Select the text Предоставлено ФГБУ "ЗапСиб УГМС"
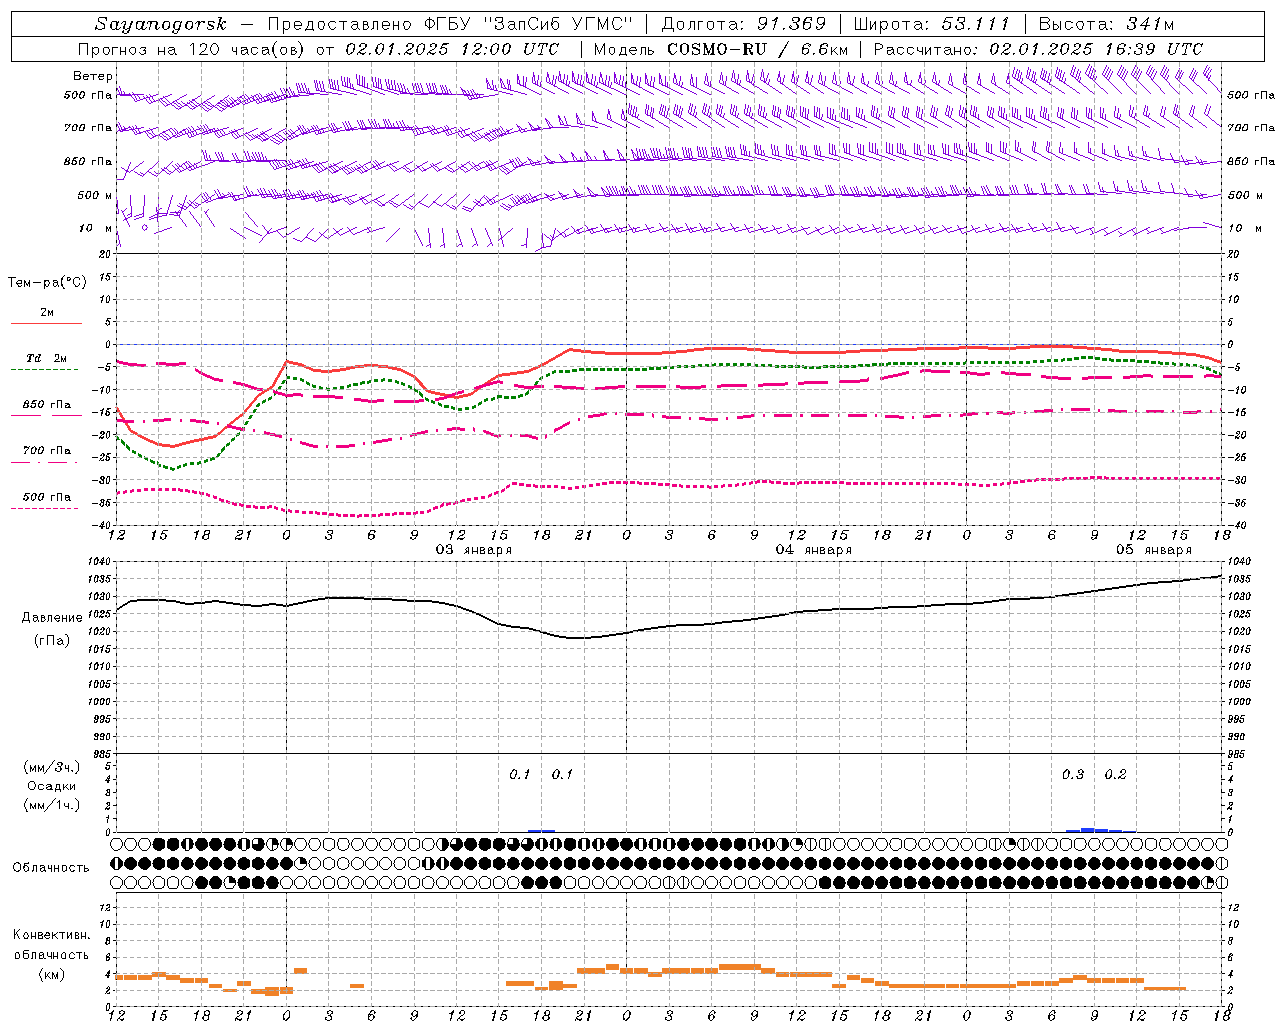 450,24
